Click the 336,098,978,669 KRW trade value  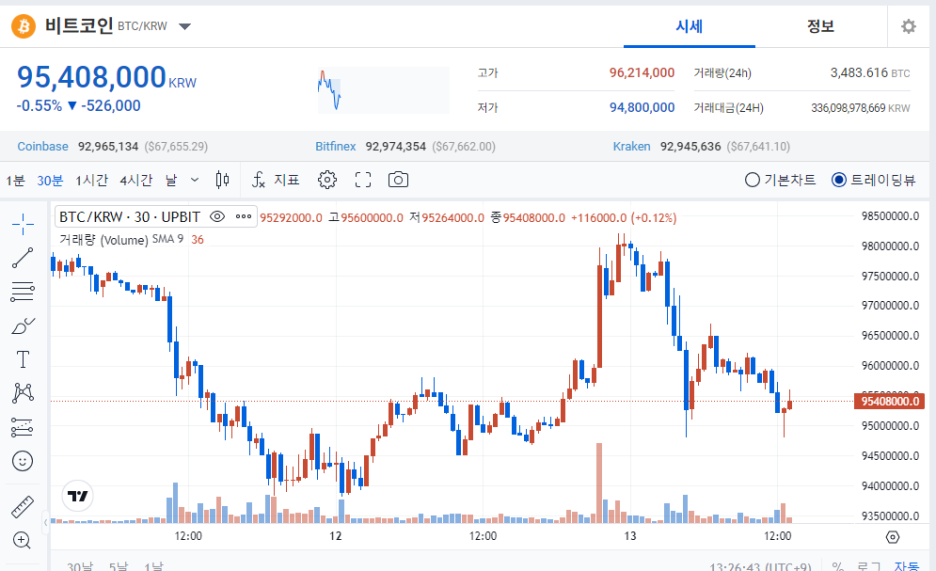(861, 108)
